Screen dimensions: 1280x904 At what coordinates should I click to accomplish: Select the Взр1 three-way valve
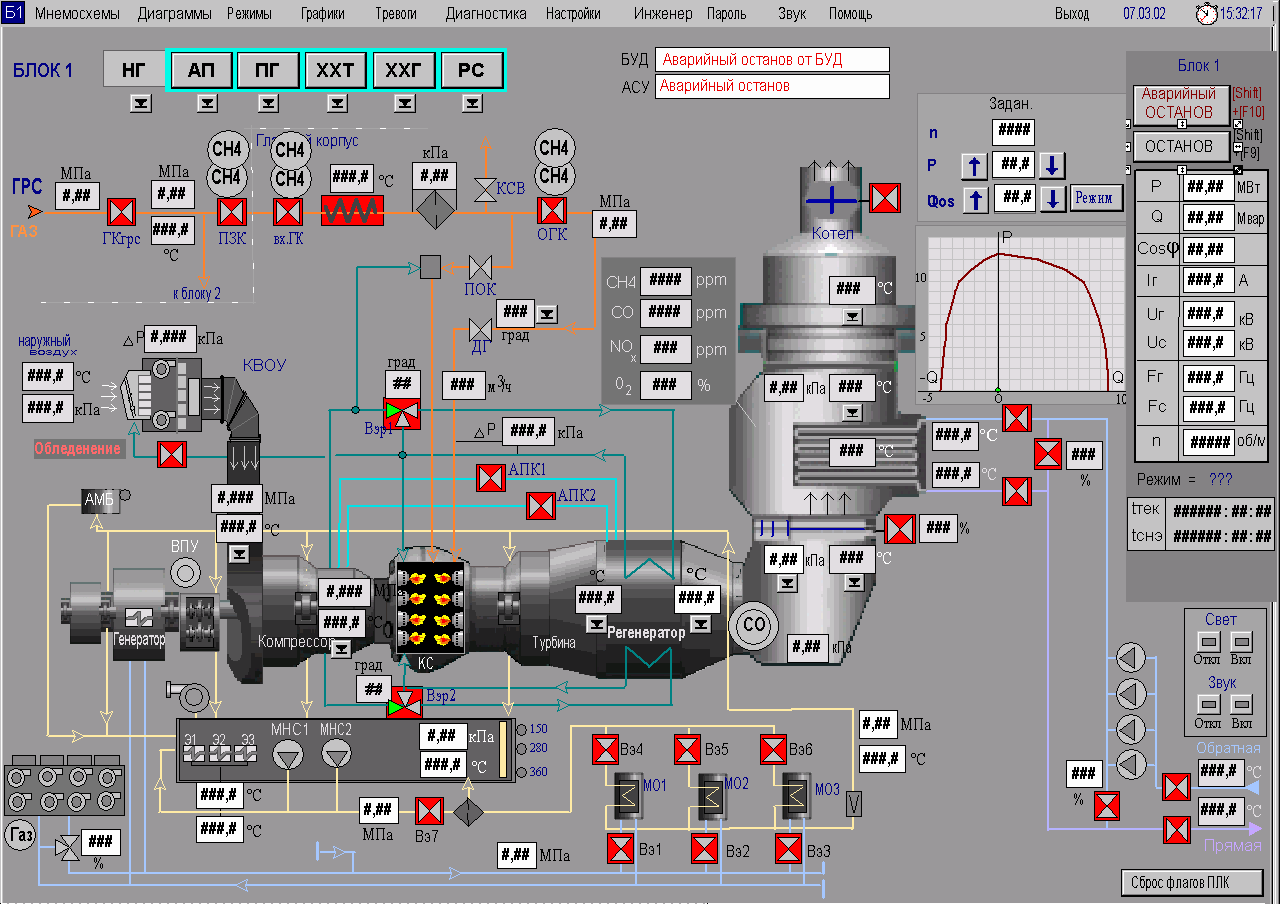402,414
